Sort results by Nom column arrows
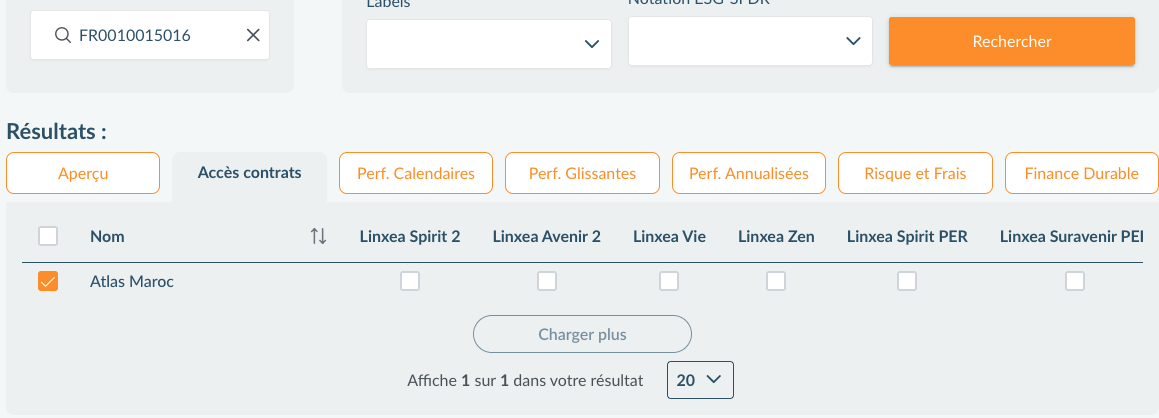 pos(318,237)
